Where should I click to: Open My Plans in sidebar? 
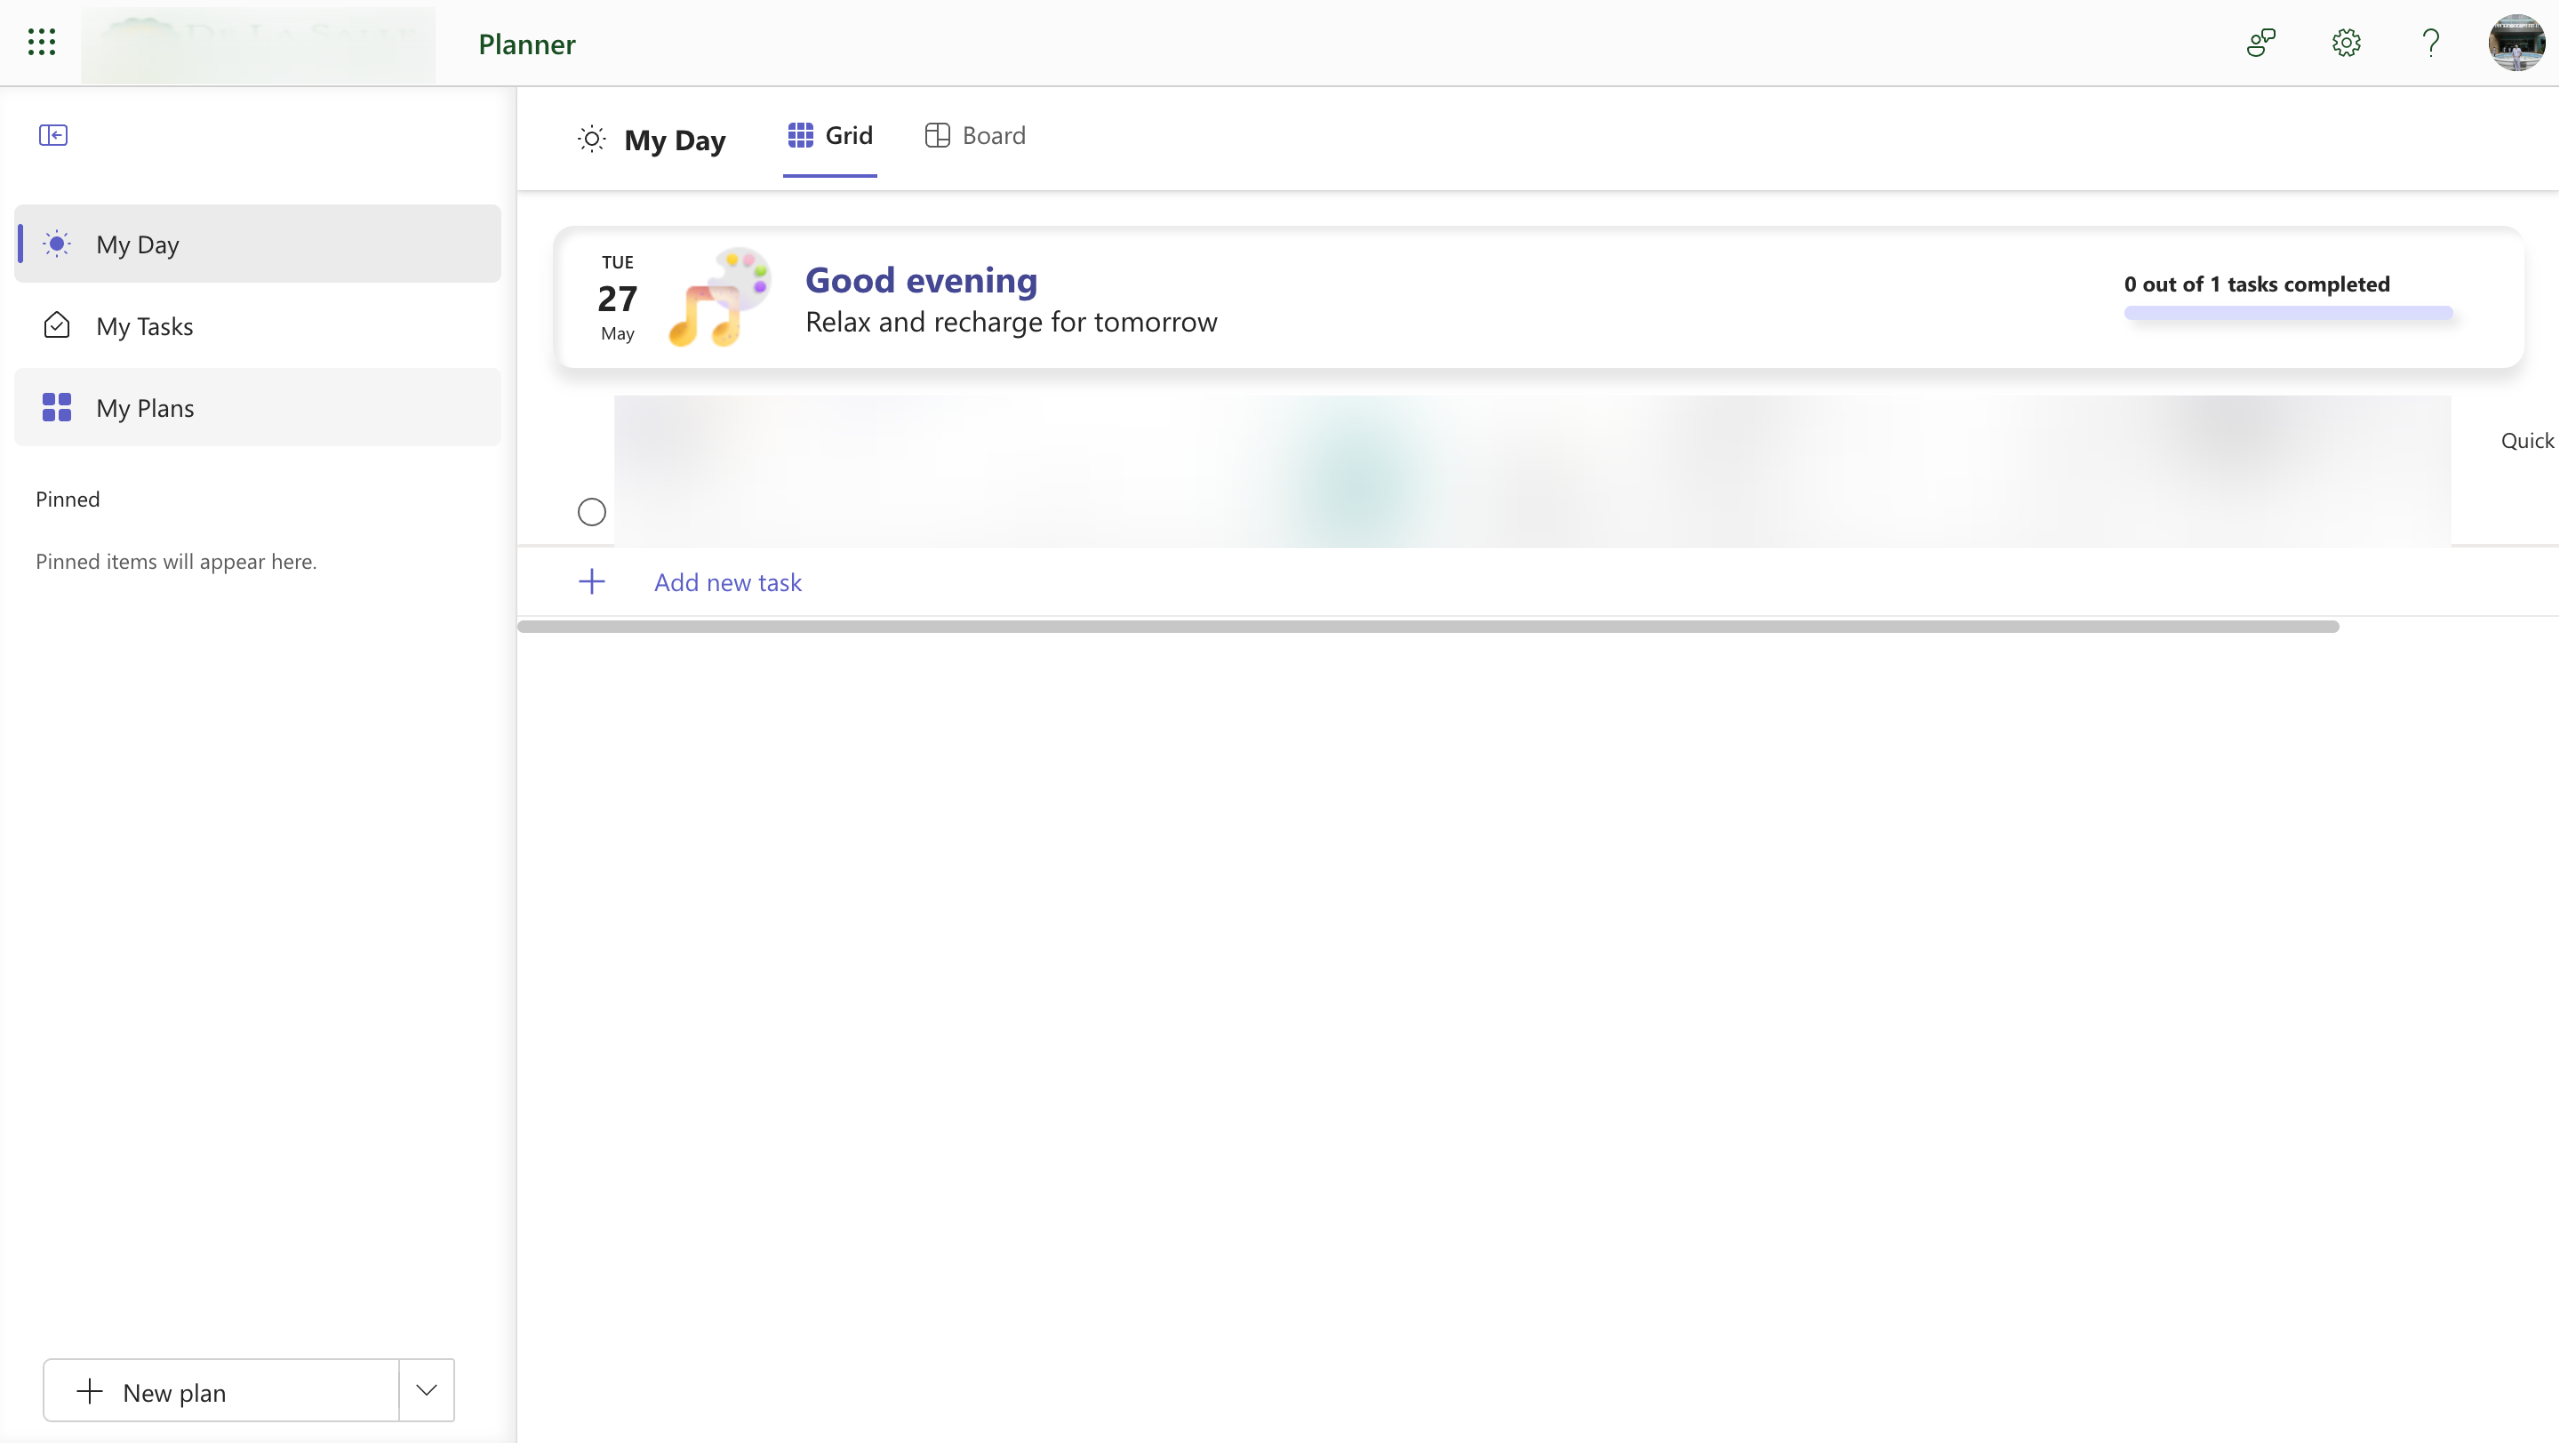click(145, 408)
